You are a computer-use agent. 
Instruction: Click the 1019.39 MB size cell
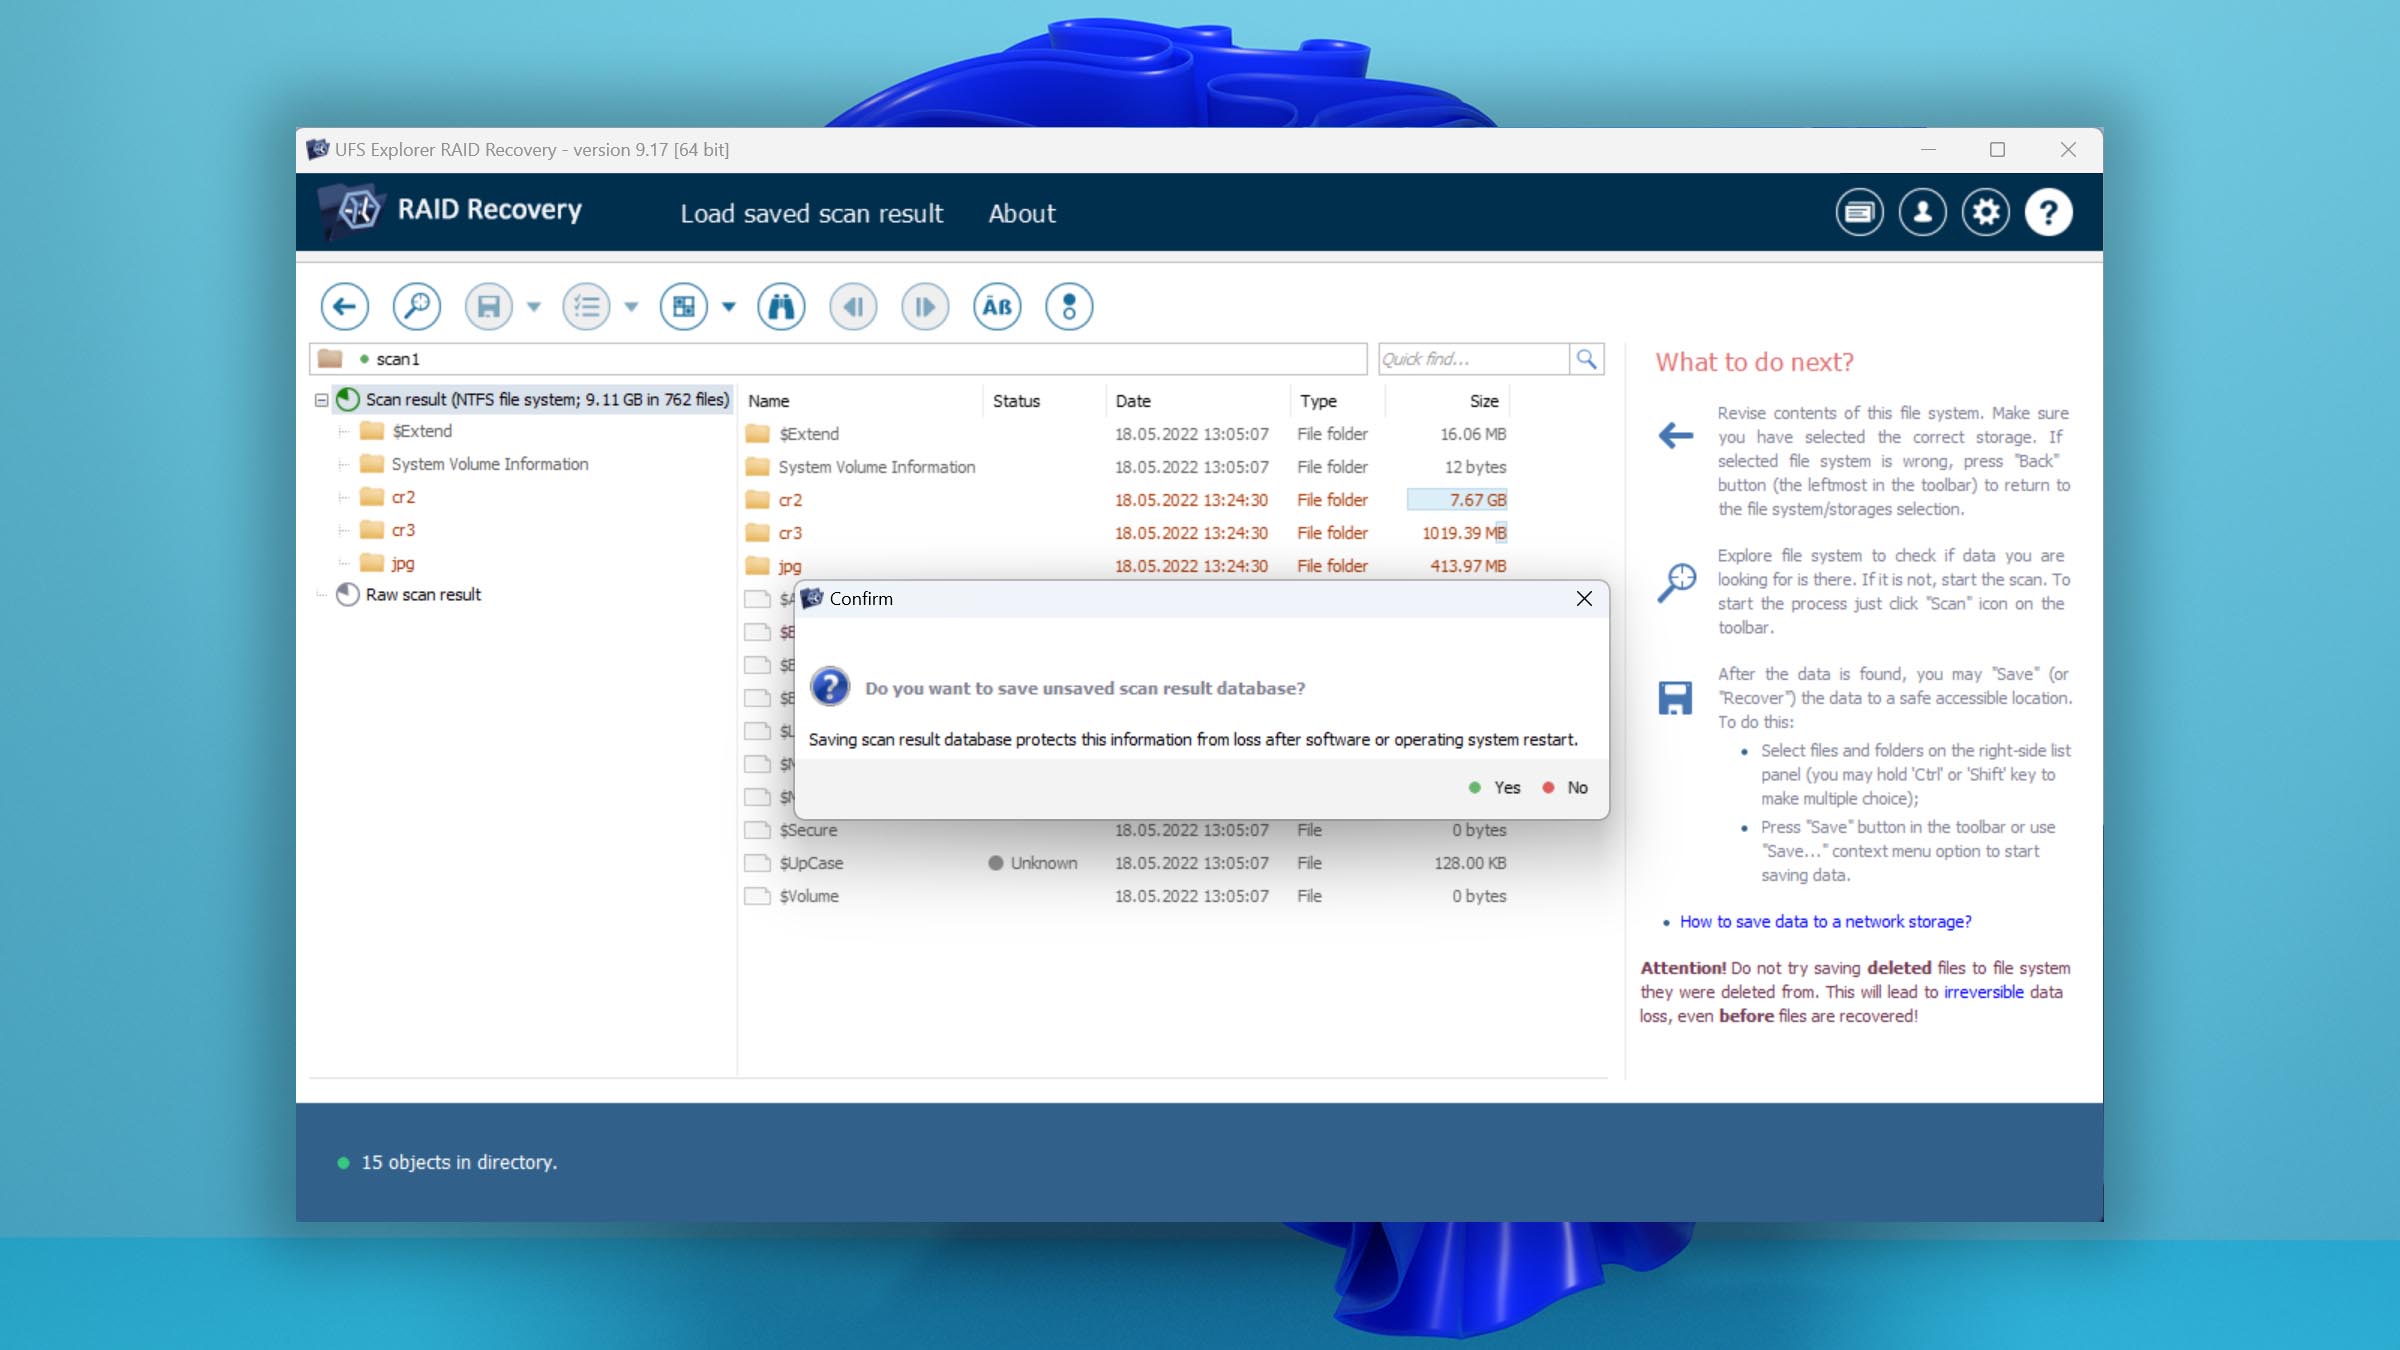(x=1464, y=533)
